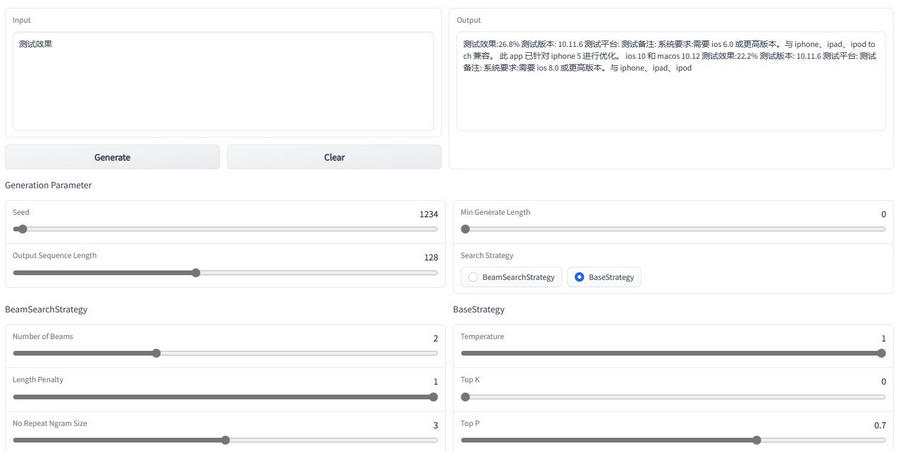This screenshot has height=451, width=900.
Task: Click the Number of Beams value field
Action: pos(435,338)
